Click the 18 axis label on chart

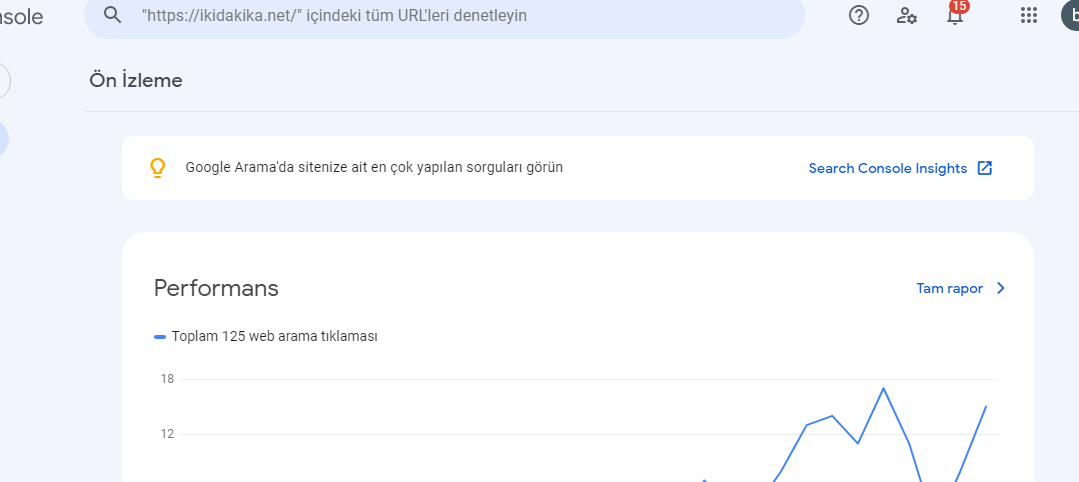click(167, 379)
